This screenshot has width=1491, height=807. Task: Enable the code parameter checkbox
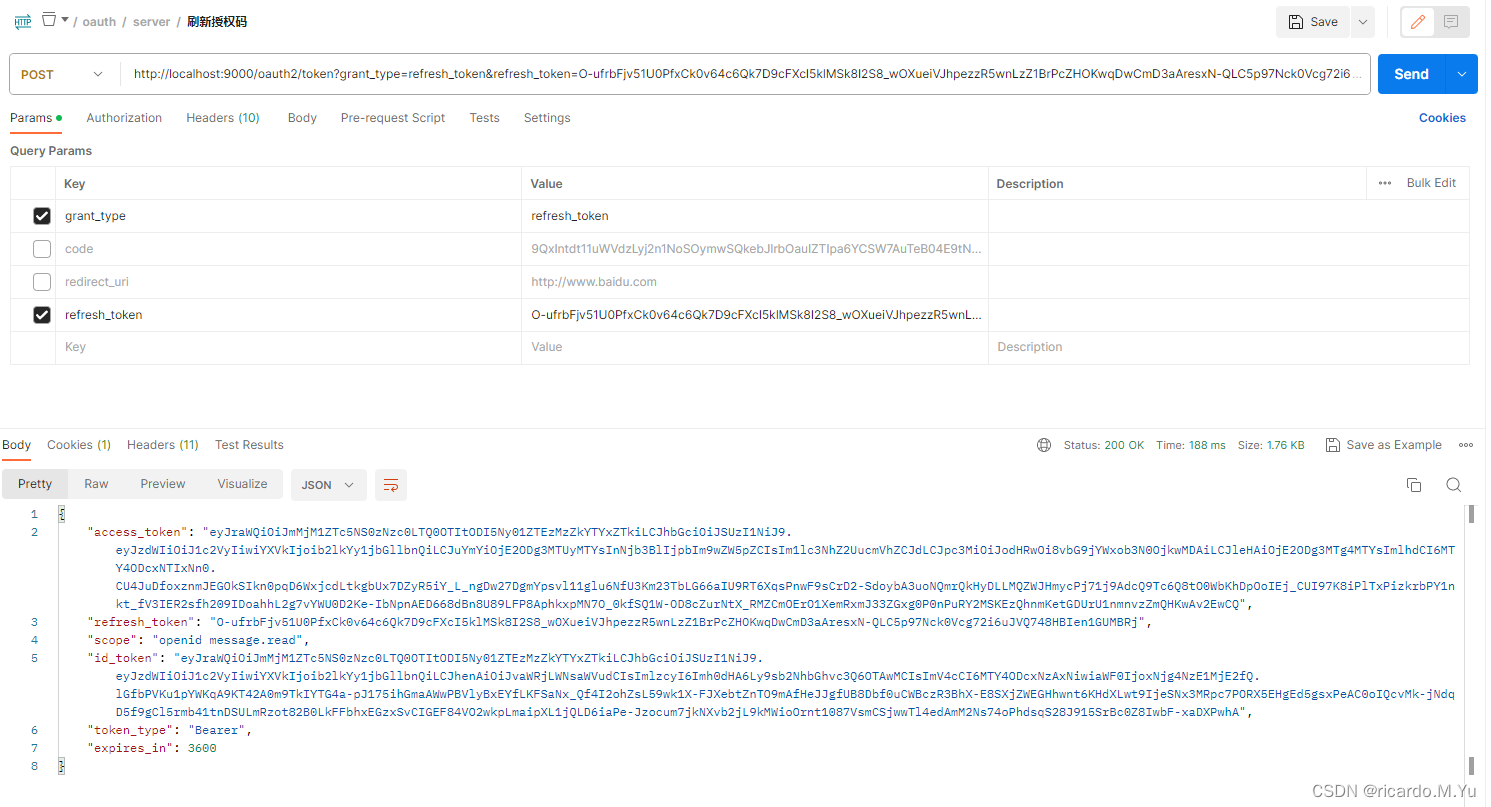tap(42, 249)
